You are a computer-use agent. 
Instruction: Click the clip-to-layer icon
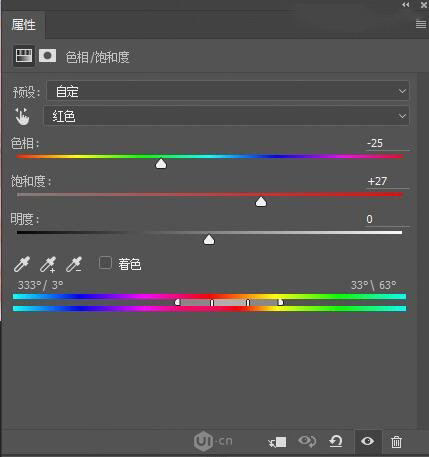(x=277, y=442)
